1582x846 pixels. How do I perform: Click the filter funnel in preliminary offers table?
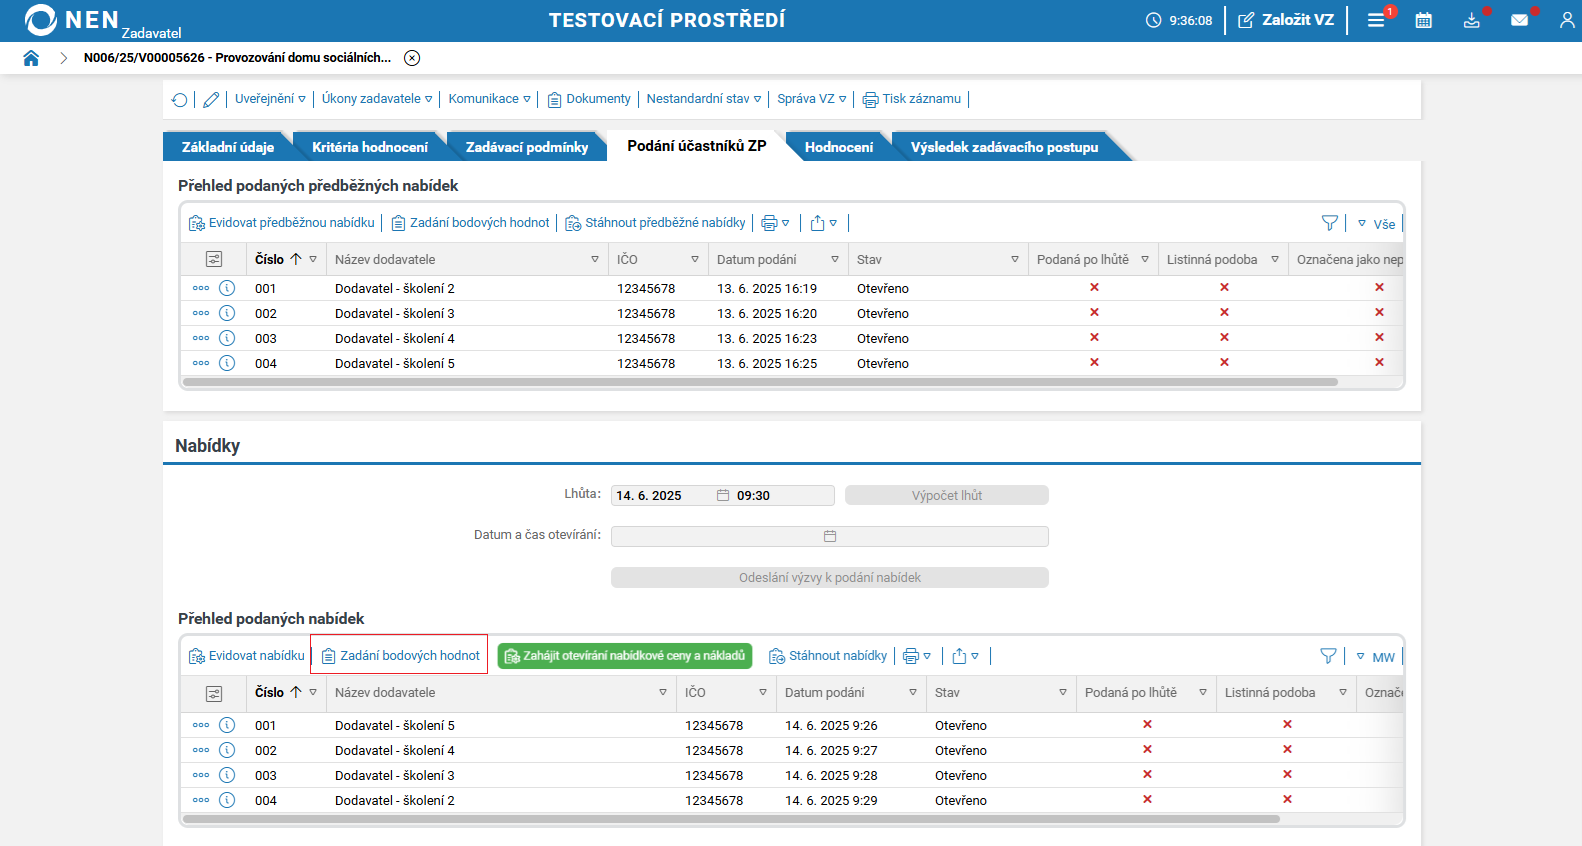click(1329, 223)
